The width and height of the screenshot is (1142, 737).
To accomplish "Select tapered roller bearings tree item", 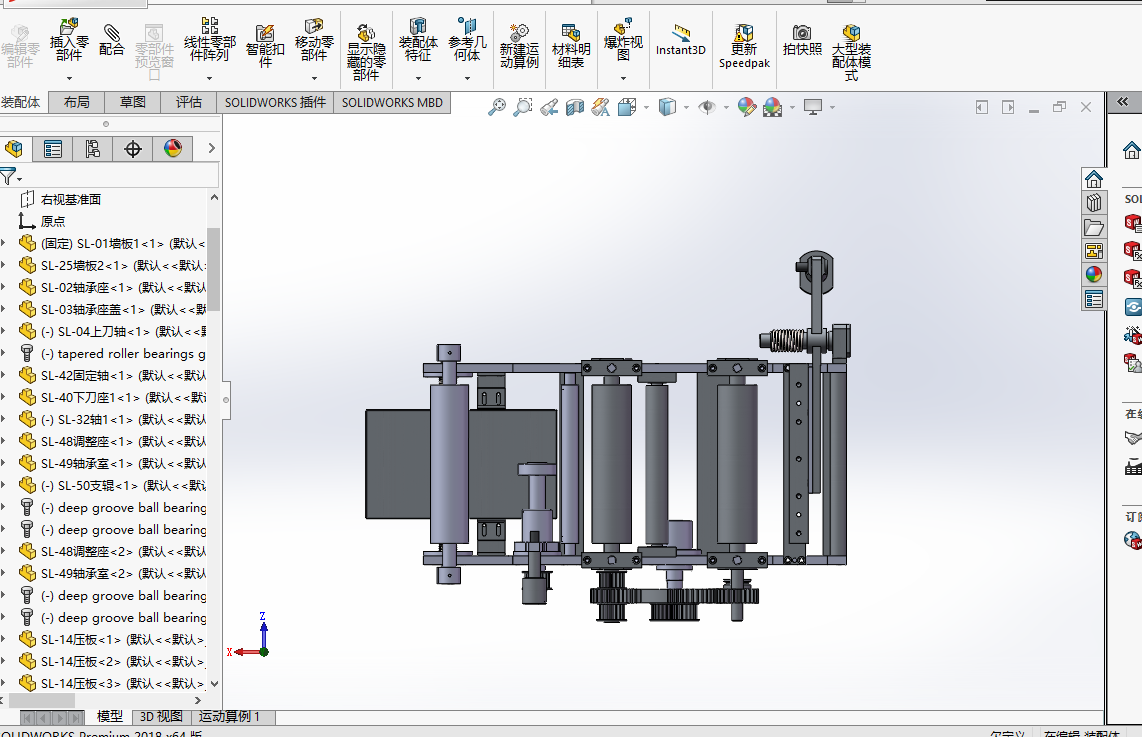I will coord(113,353).
